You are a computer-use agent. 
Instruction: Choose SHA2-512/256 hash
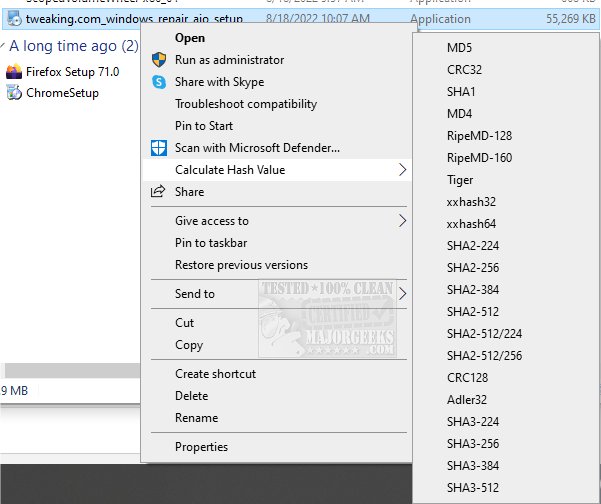pos(506,355)
